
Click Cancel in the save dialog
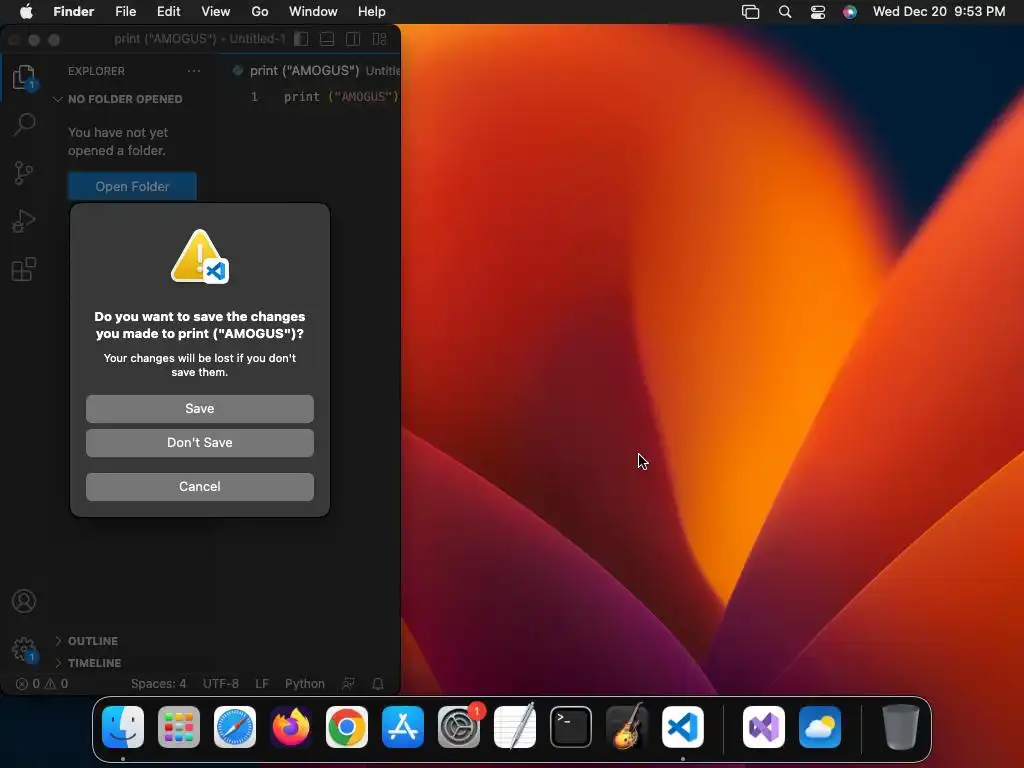point(200,487)
